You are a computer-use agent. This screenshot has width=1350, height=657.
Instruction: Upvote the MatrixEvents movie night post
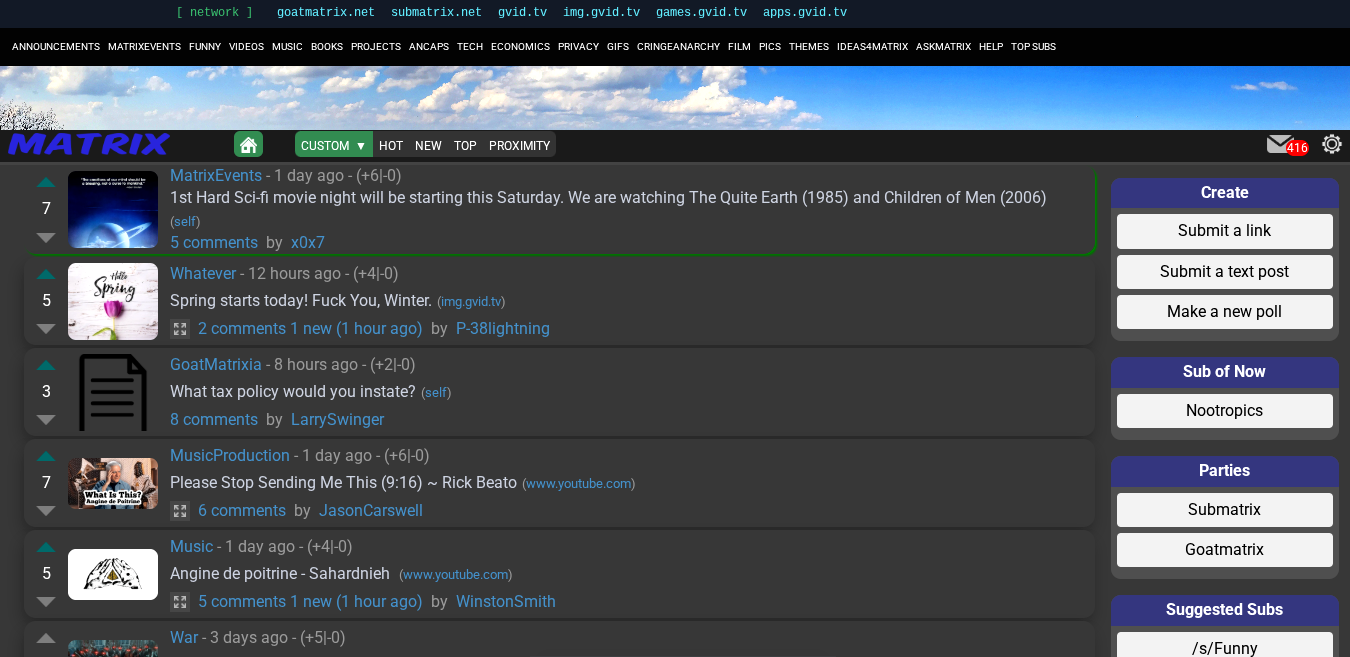(46, 183)
